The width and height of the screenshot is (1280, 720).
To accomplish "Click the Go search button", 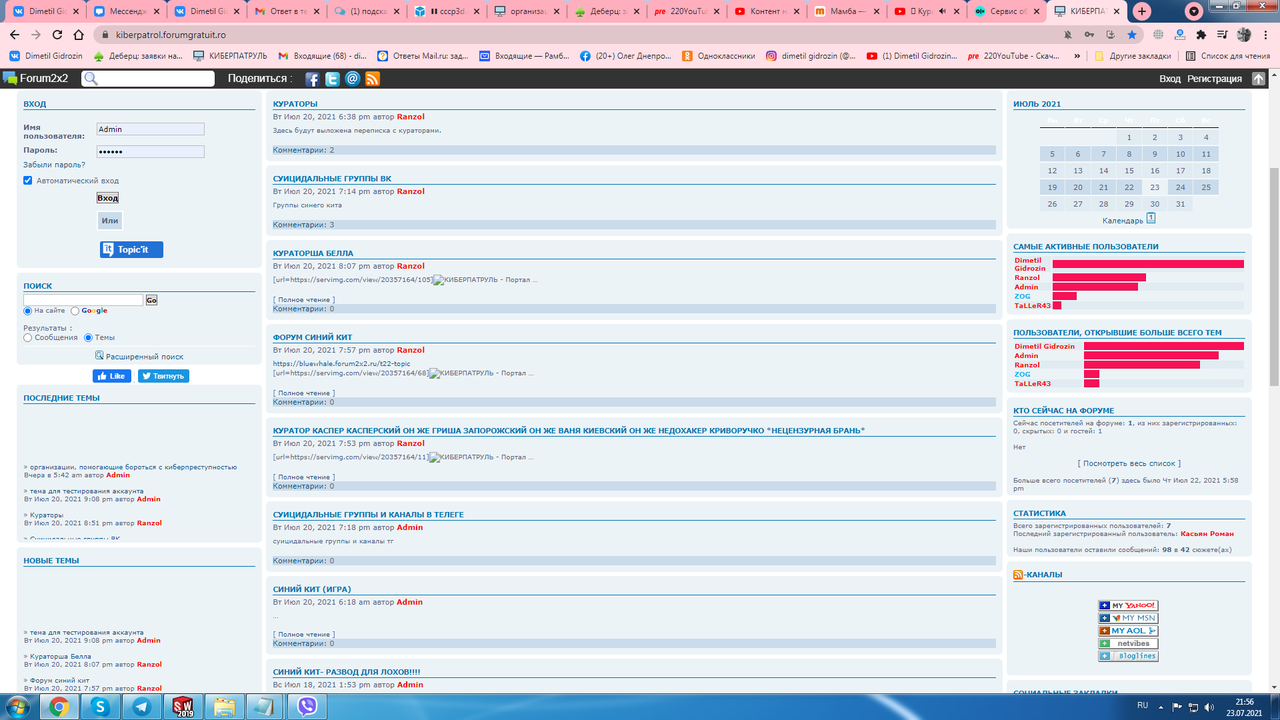I will click(151, 300).
